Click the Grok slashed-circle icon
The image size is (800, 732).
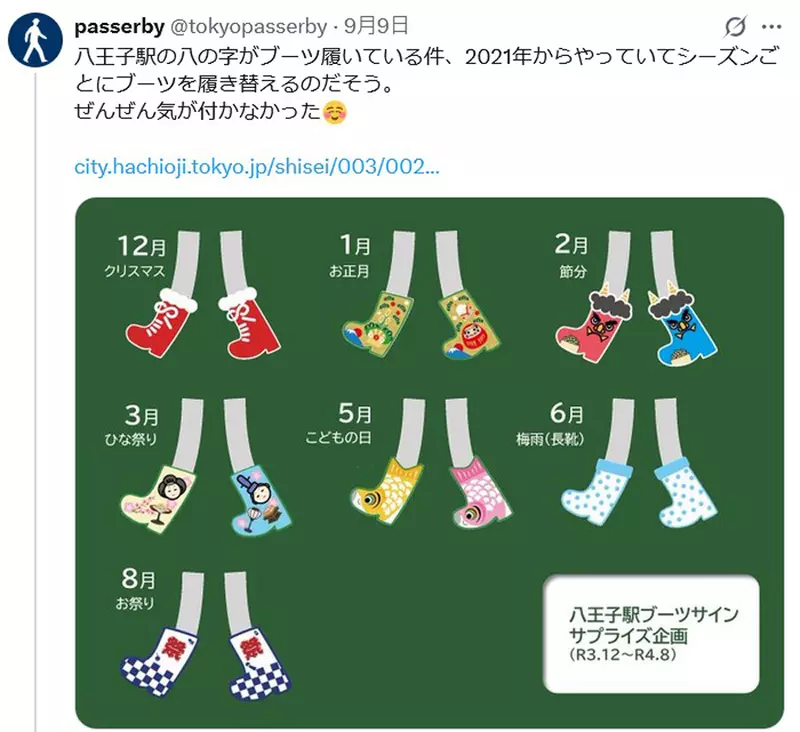click(735, 27)
